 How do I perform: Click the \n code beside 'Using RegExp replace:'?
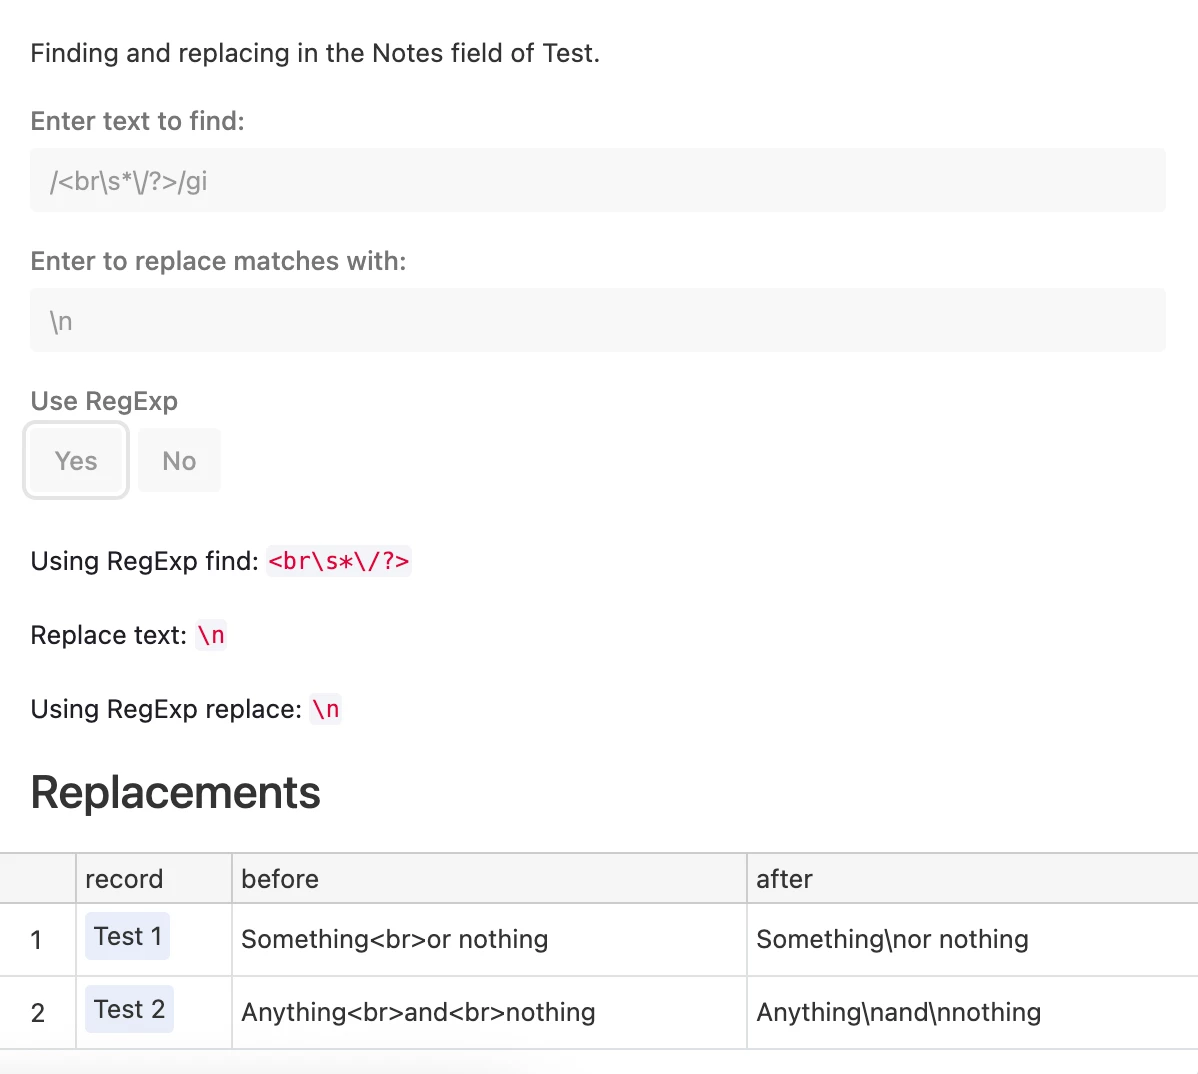[325, 709]
